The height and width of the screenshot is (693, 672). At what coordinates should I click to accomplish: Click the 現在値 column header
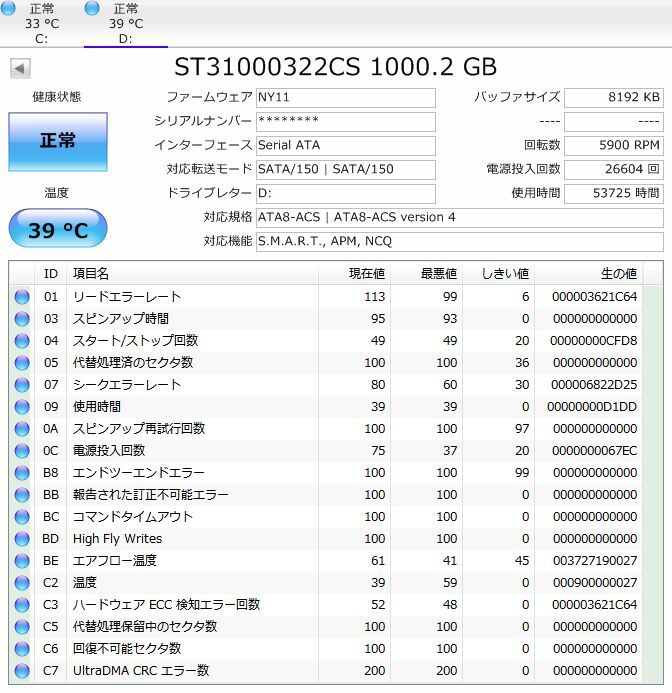(x=355, y=274)
